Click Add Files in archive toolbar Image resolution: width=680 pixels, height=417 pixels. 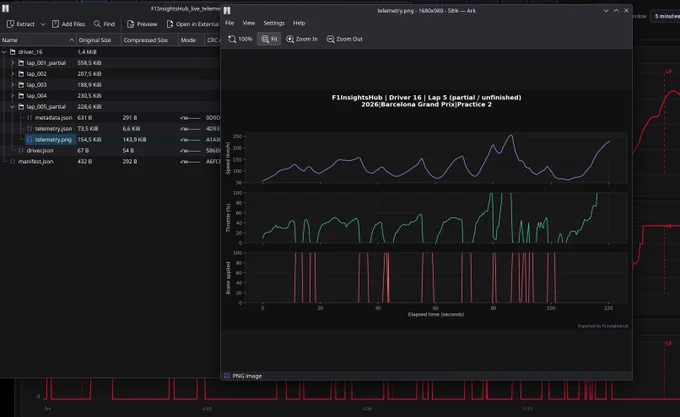point(69,24)
